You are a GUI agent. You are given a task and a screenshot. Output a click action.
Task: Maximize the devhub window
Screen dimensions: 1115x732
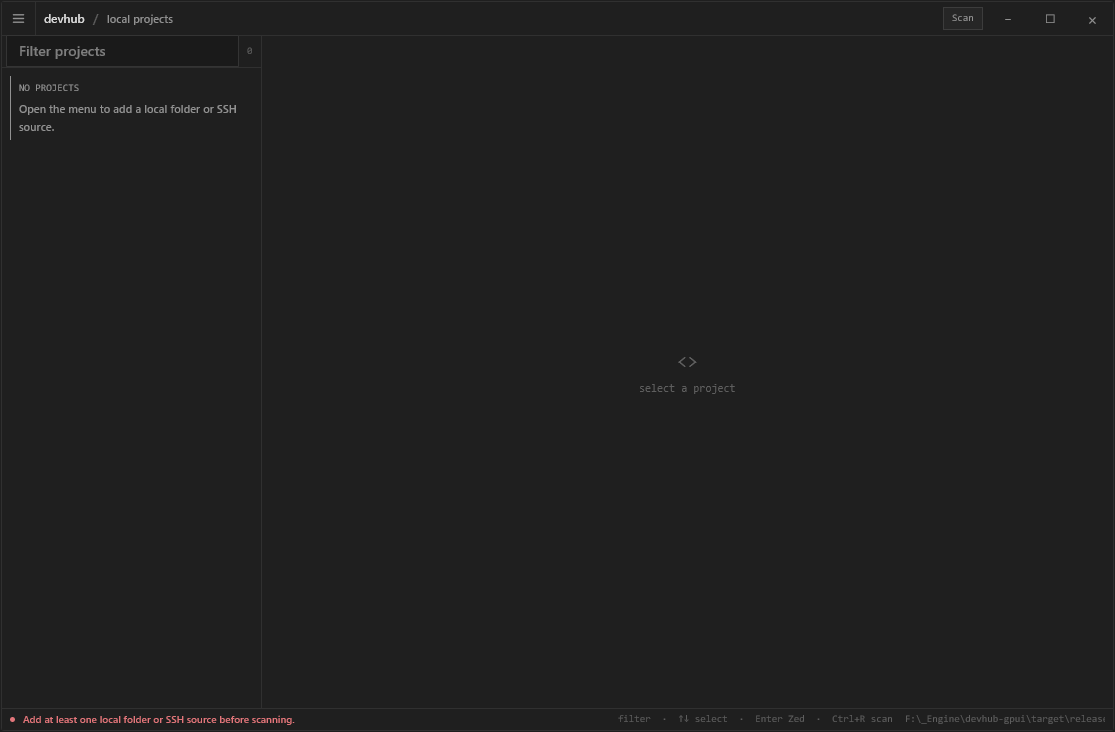[1050, 19]
